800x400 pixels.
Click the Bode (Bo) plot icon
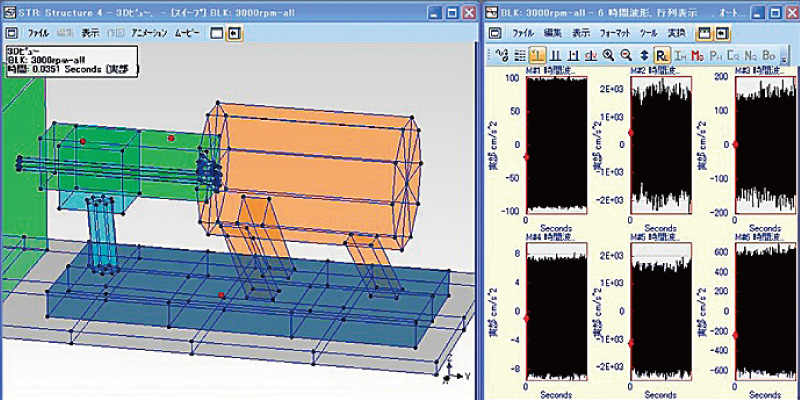pyautogui.click(x=768, y=56)
